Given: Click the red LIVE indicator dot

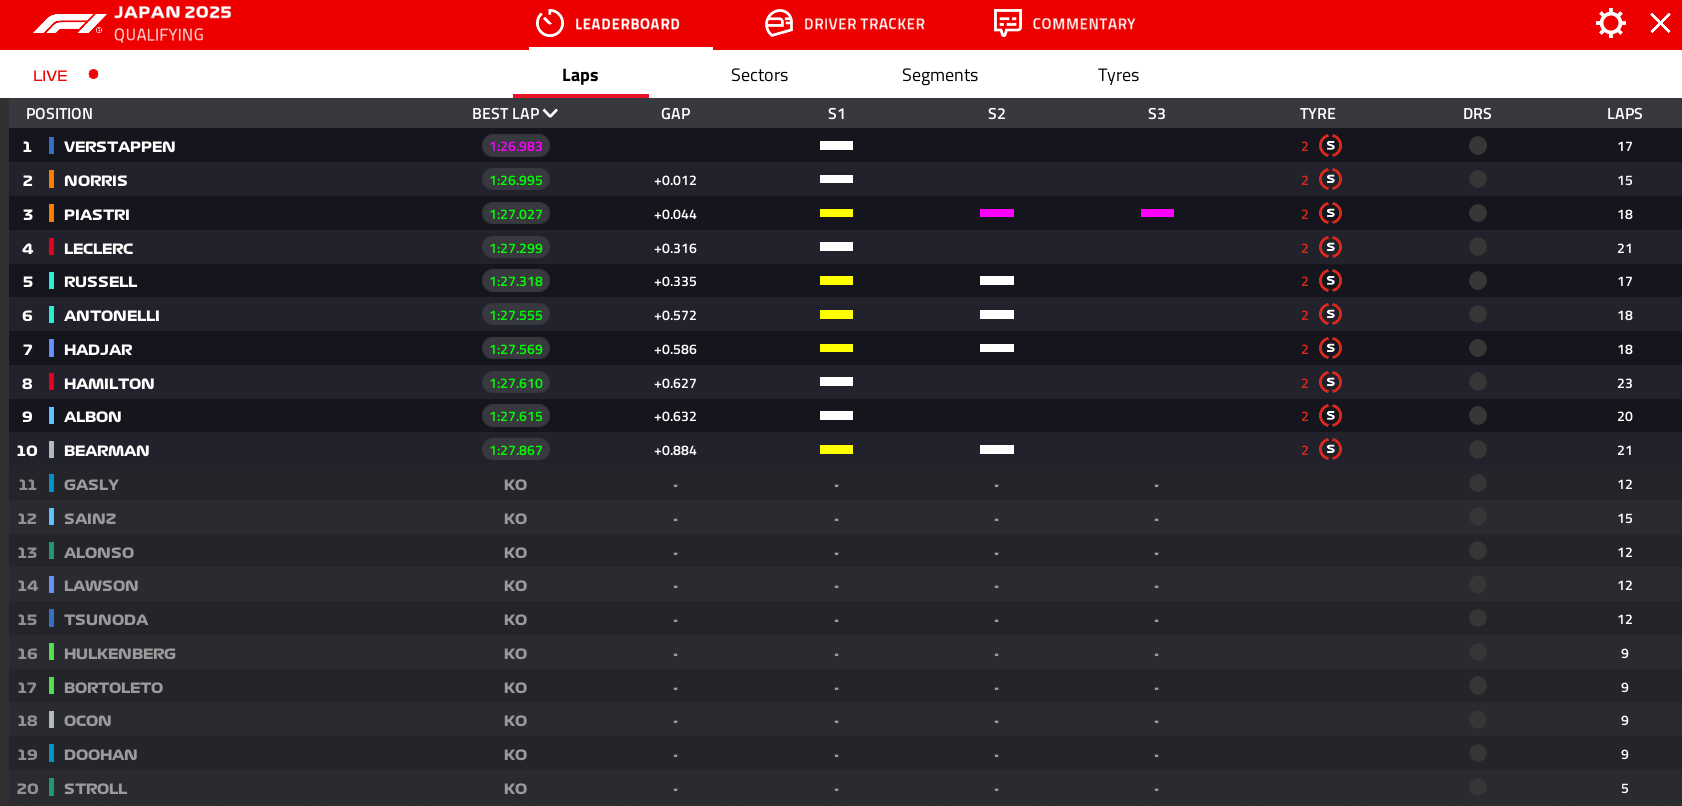Looking at the screenshot, I should click(93, 74).
